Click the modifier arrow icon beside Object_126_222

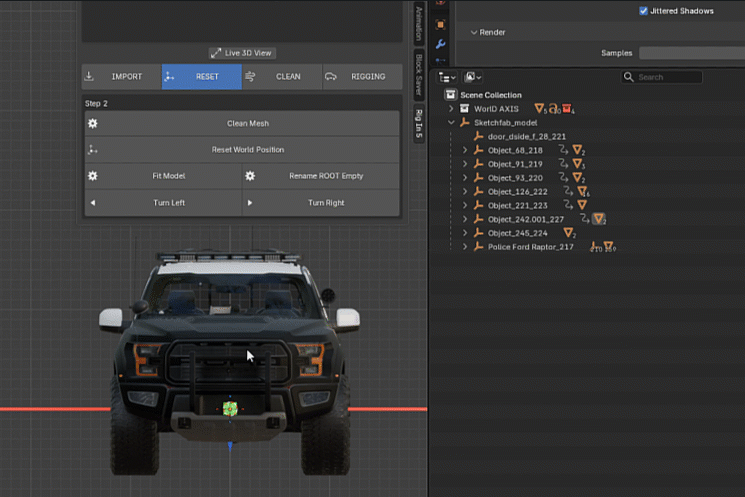tap(568, 191)
